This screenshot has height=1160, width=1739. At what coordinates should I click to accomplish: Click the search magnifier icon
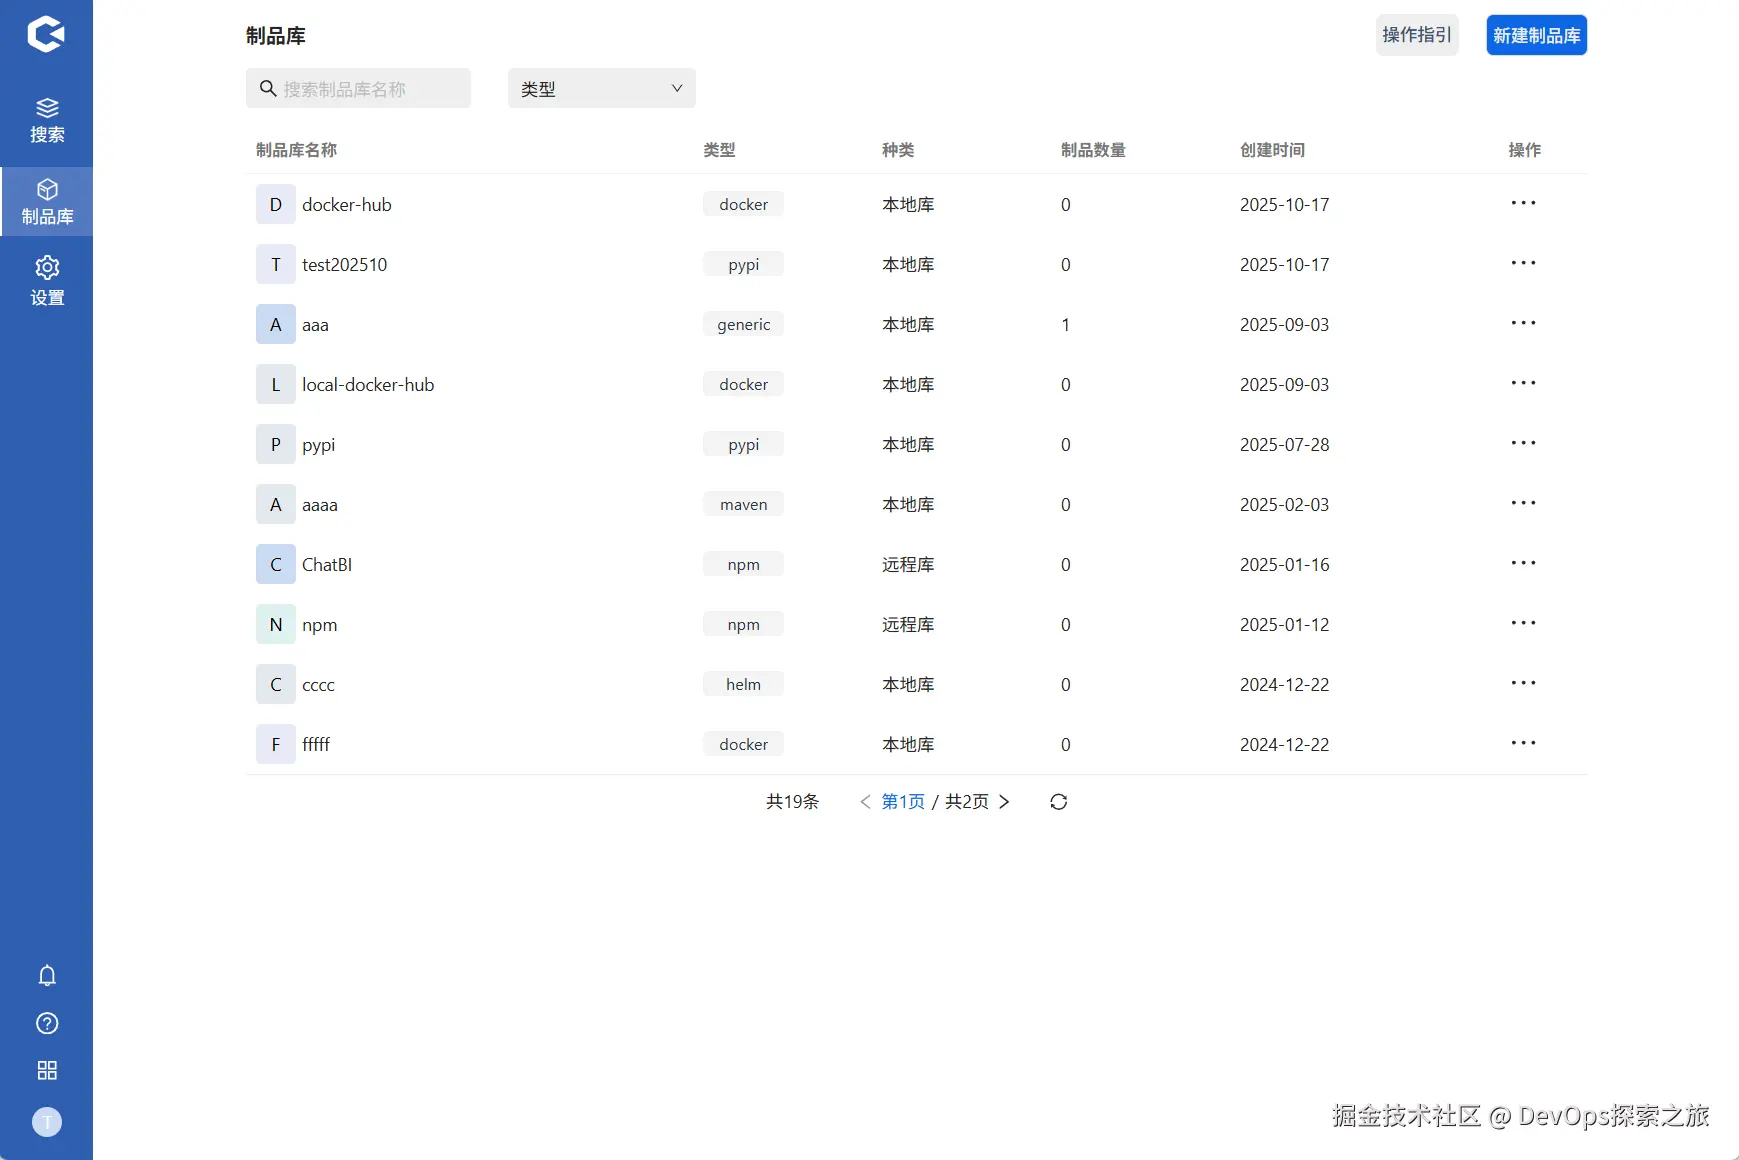[x=268, y=89]
